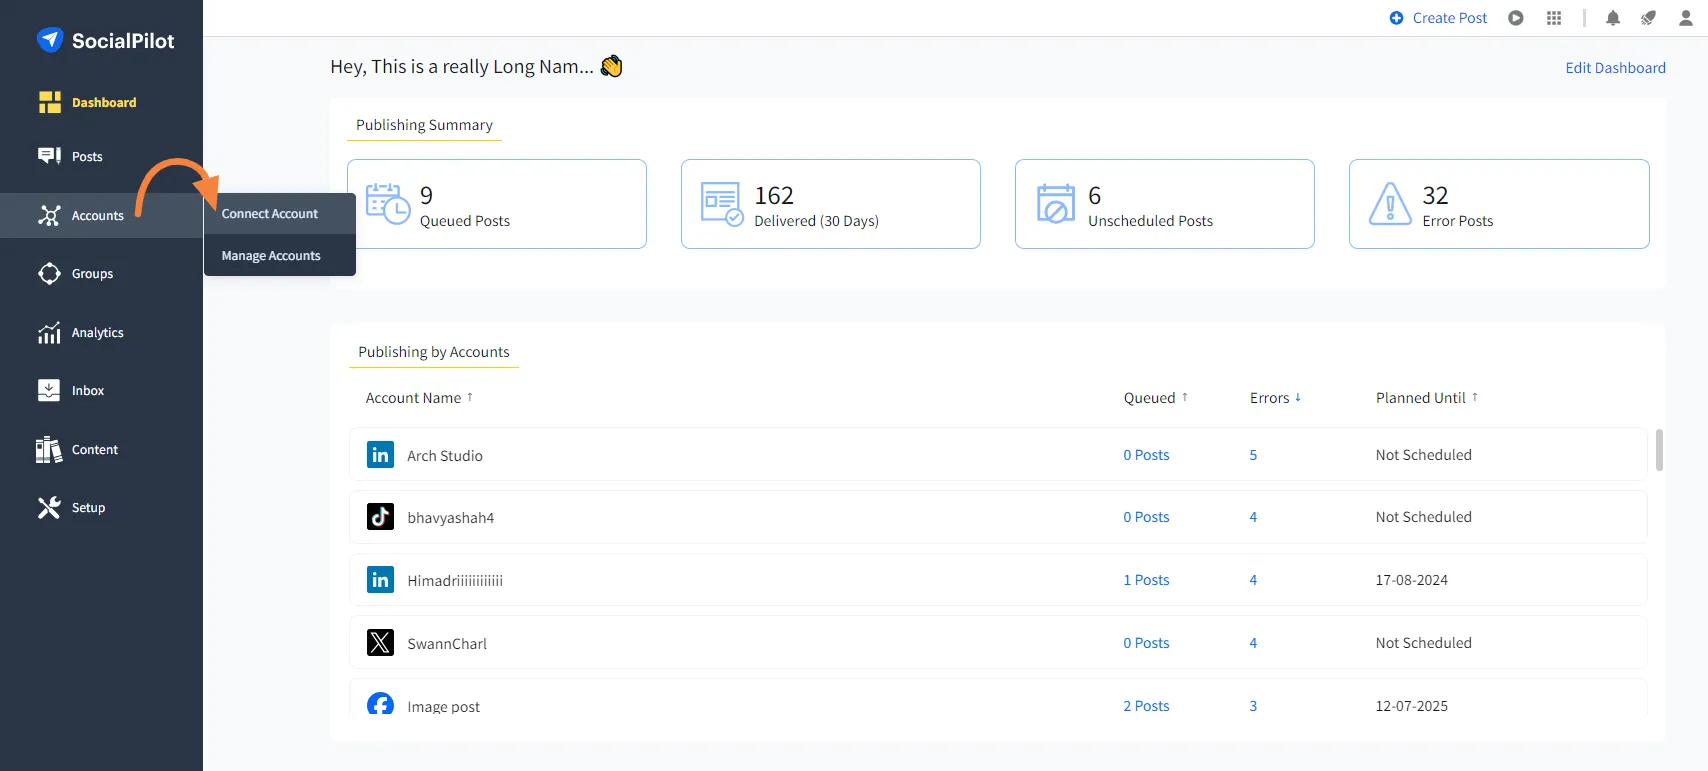The width and height of the screenshot is (1708, 771).
Task: Open the Accounts sidebar icon
Action: [x=49, y=215]
